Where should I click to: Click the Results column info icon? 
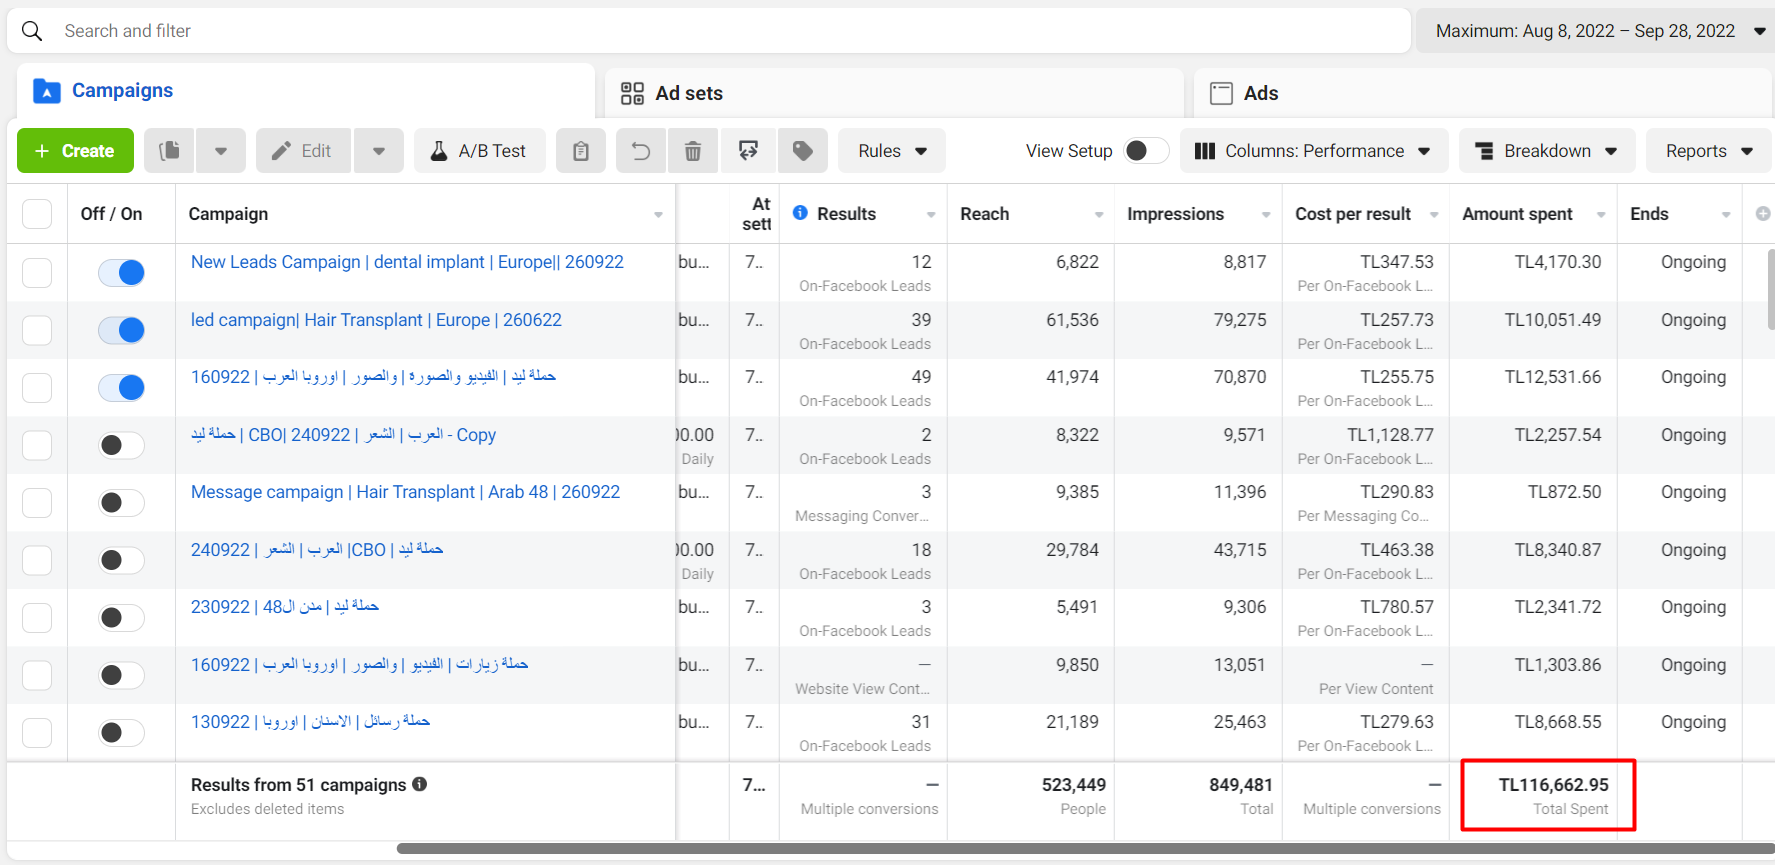800,213
